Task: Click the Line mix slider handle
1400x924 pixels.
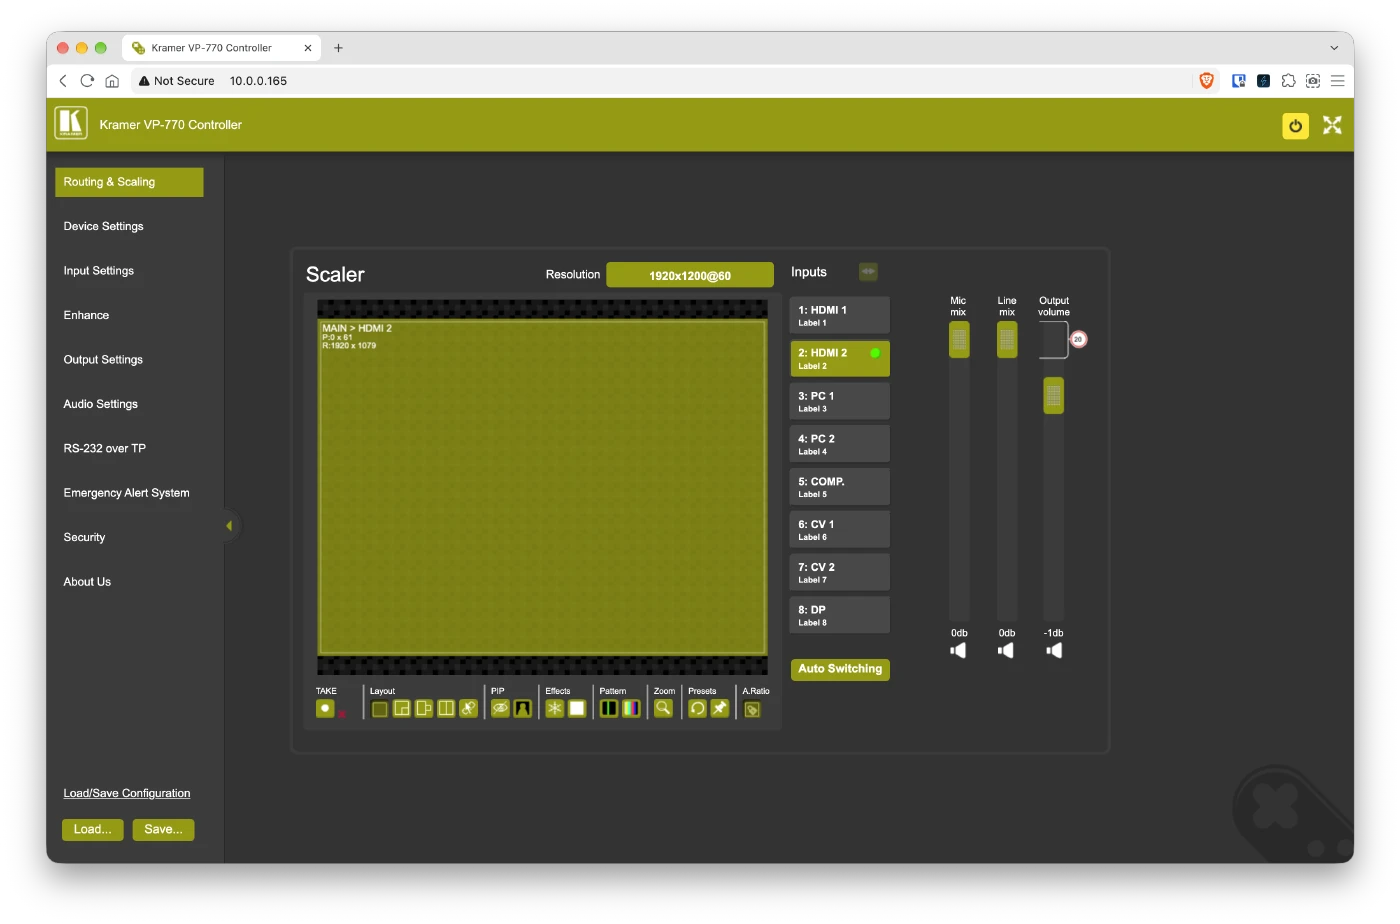Action: [1007, 340]
